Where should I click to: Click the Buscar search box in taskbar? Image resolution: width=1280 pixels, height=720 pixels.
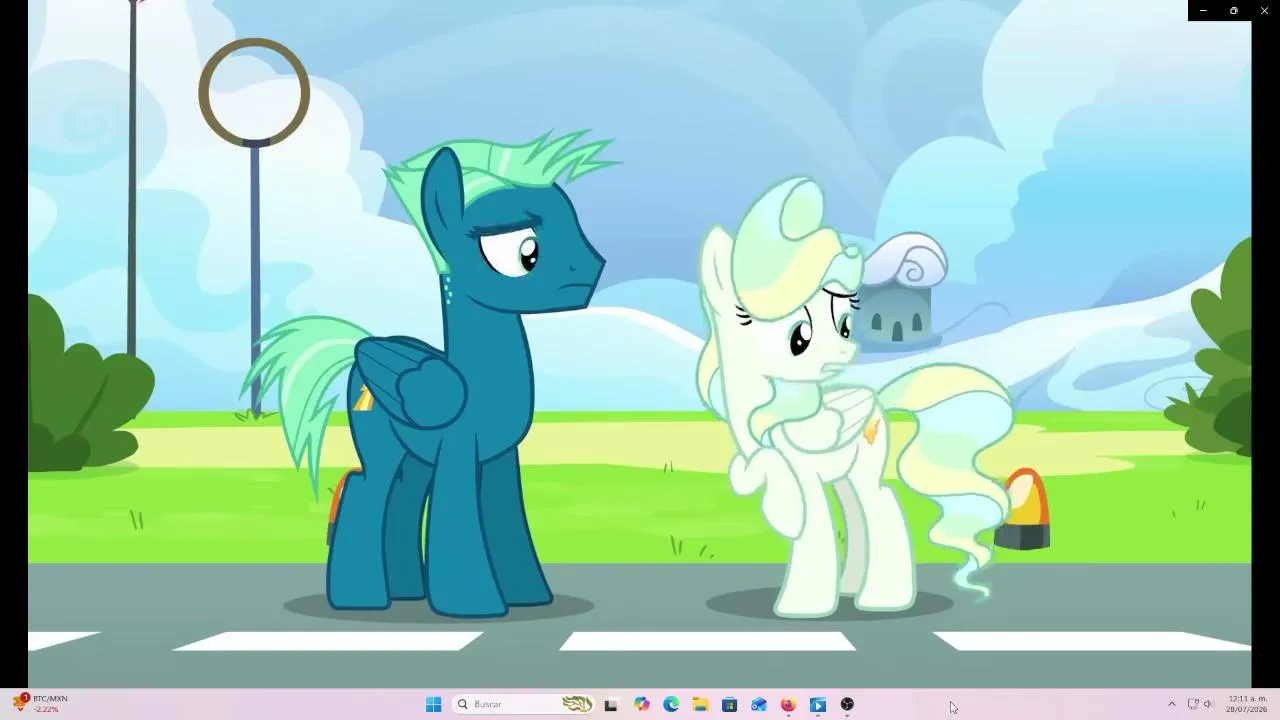click(x=524, y=705)
